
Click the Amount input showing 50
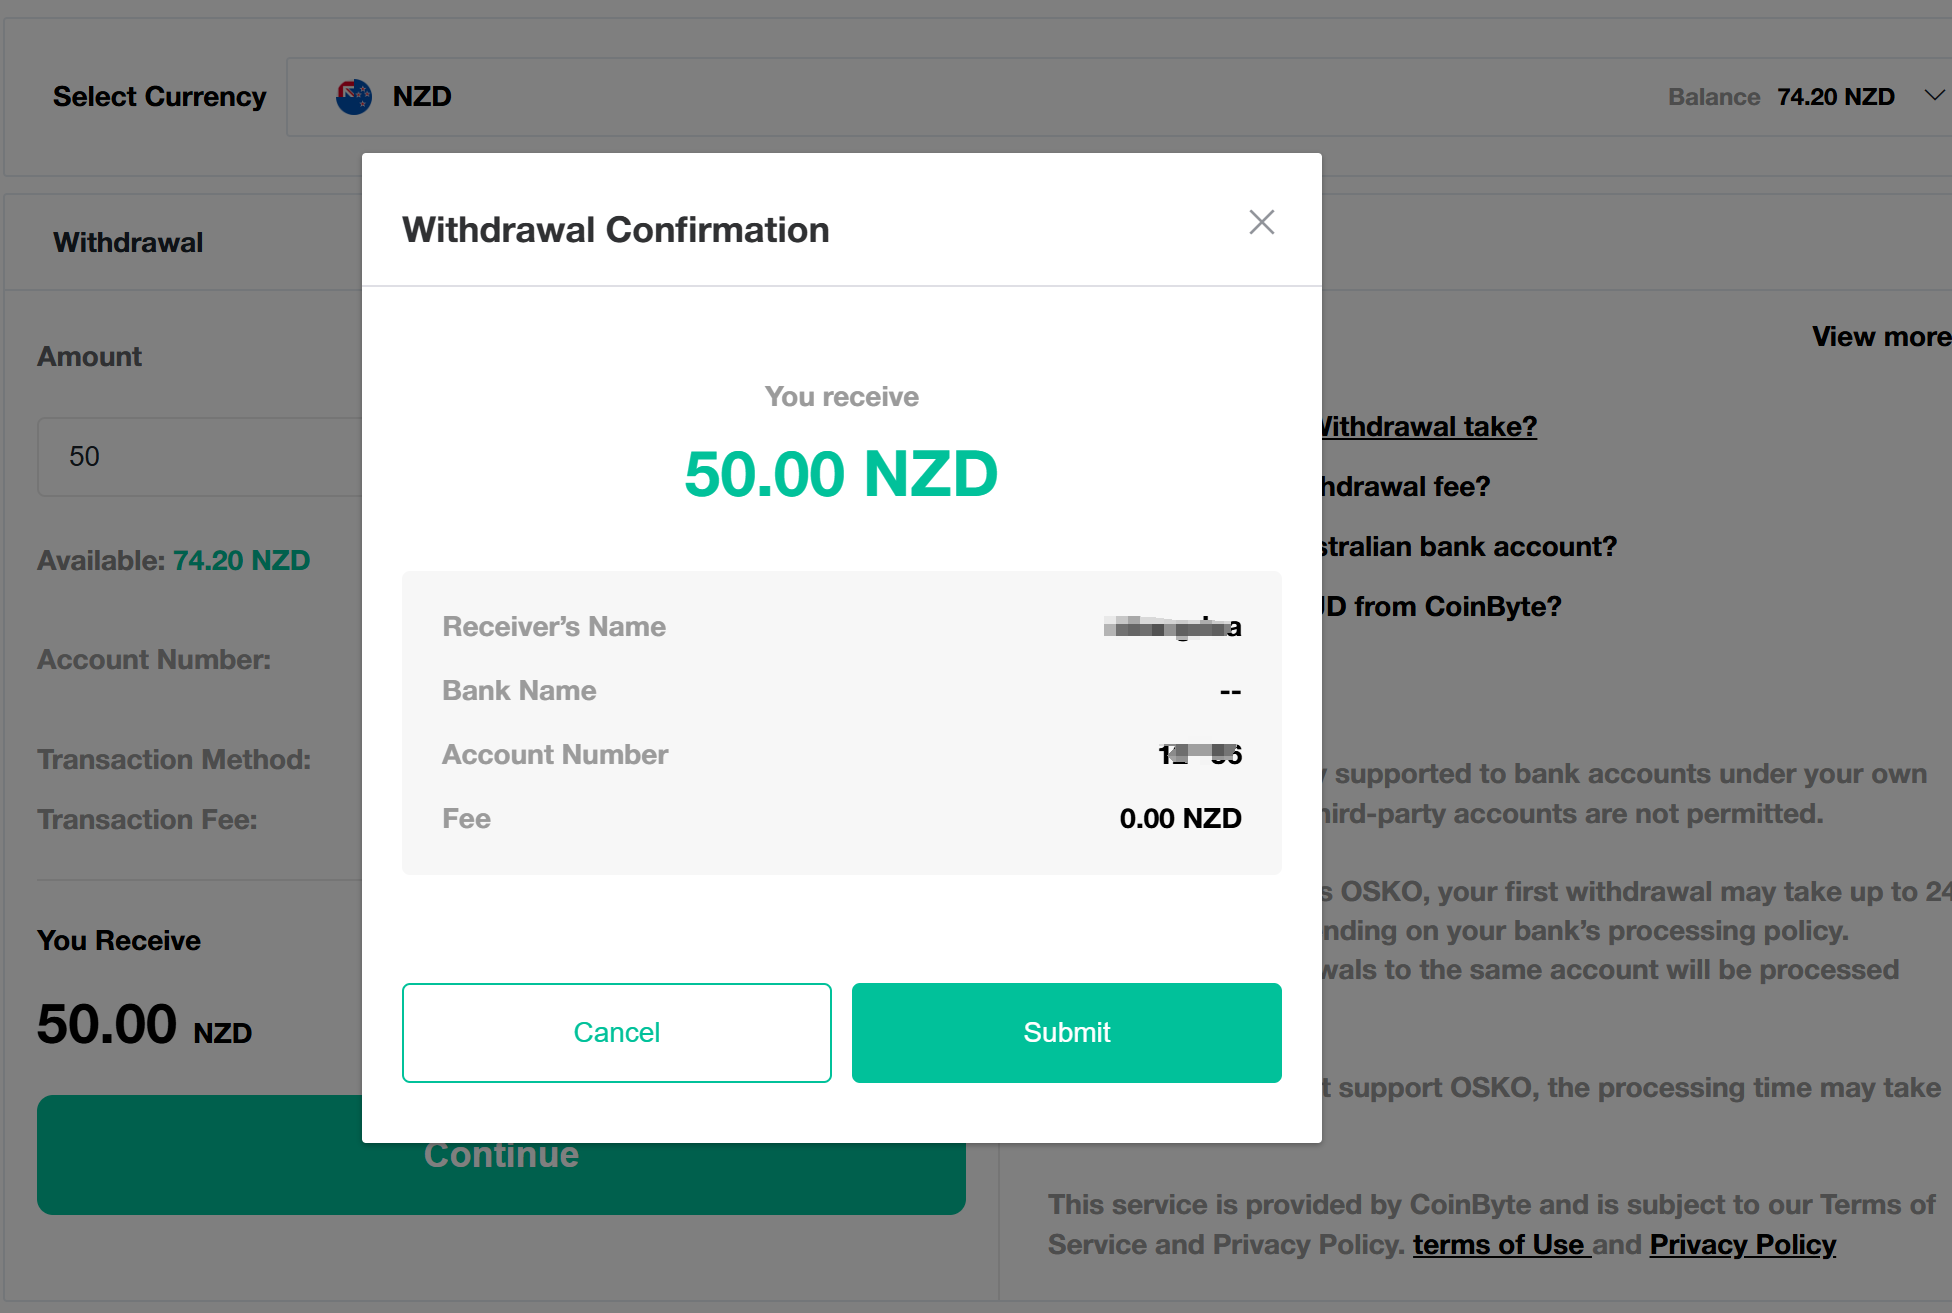[200, 456]
